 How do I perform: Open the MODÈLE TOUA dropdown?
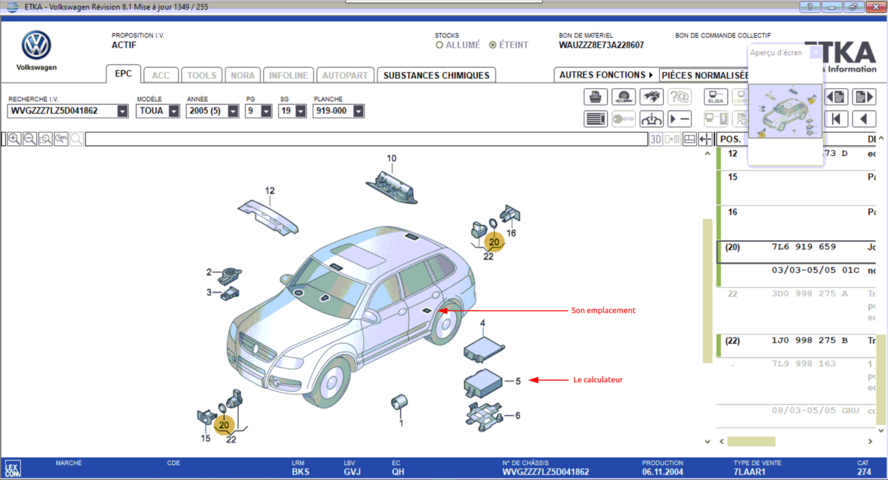pyautogui.click(x=174, y=111)
